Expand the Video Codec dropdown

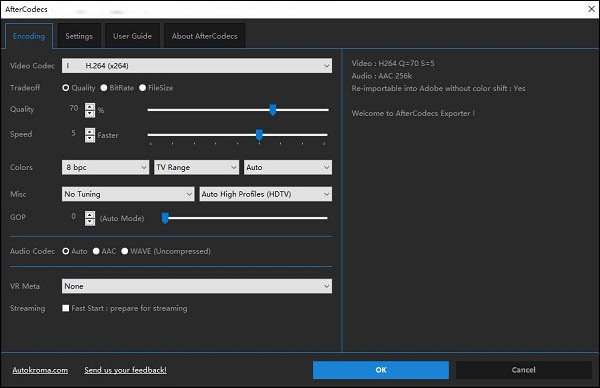click(x=197, y=66)
